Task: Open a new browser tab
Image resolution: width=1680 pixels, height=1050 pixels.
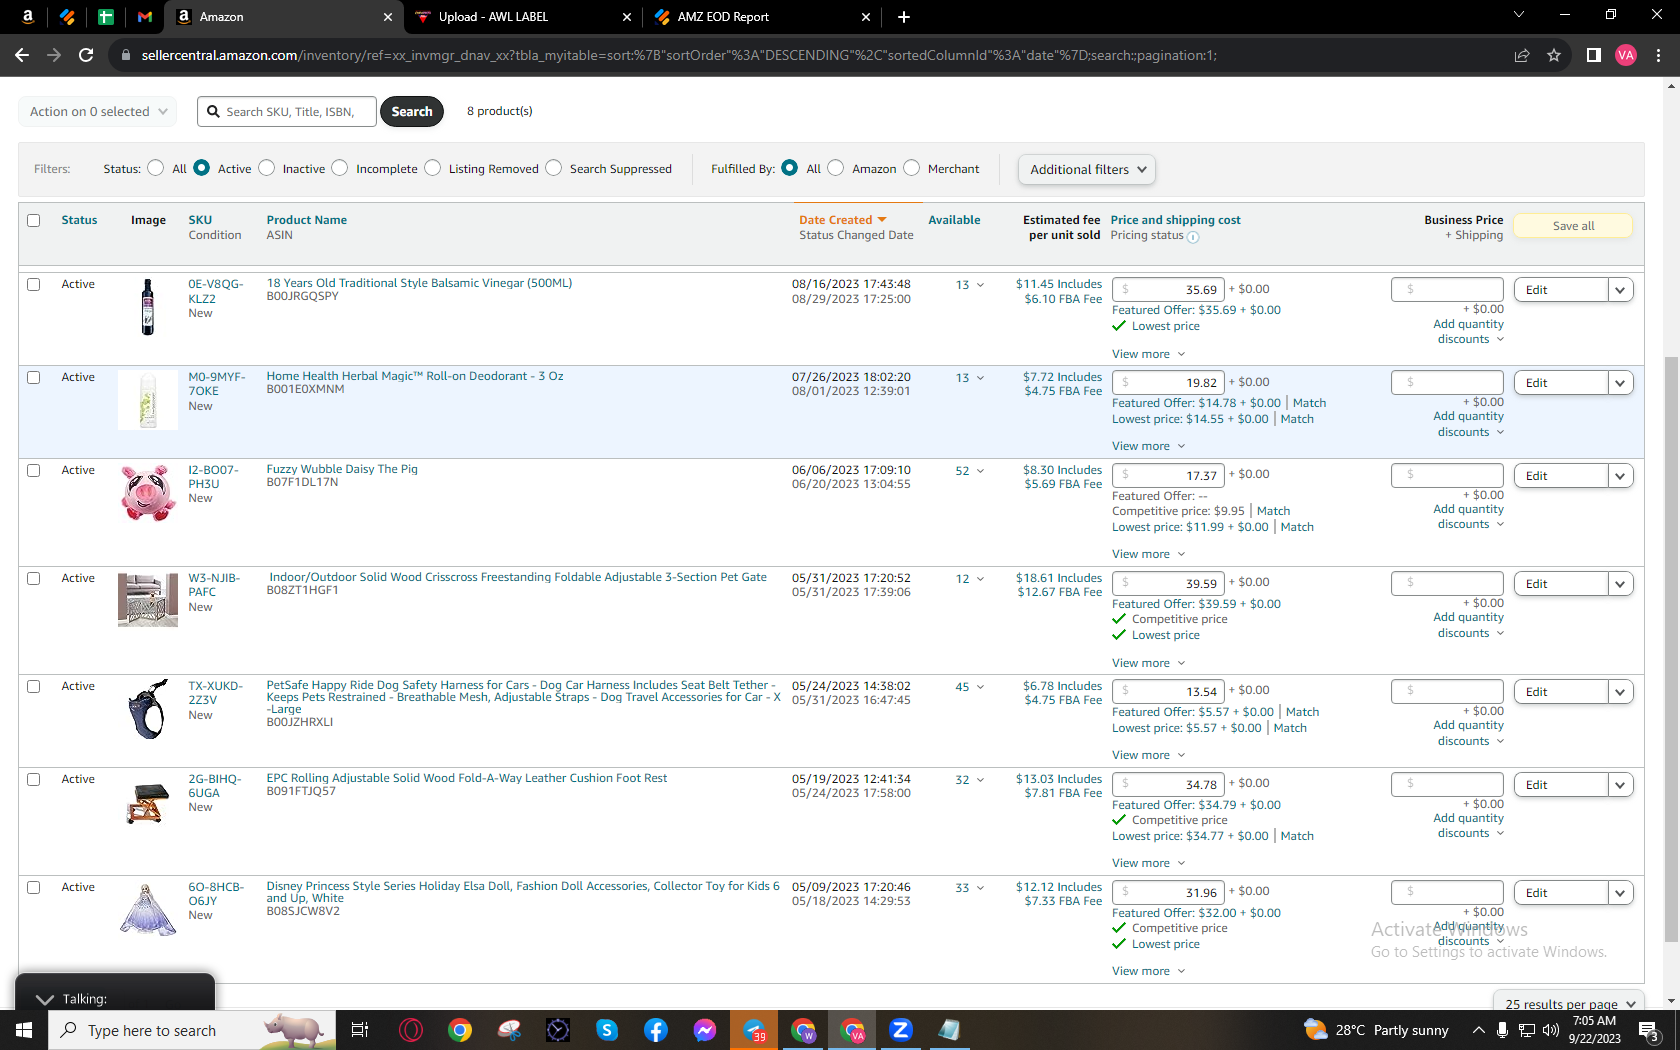Action: [904, 17]
